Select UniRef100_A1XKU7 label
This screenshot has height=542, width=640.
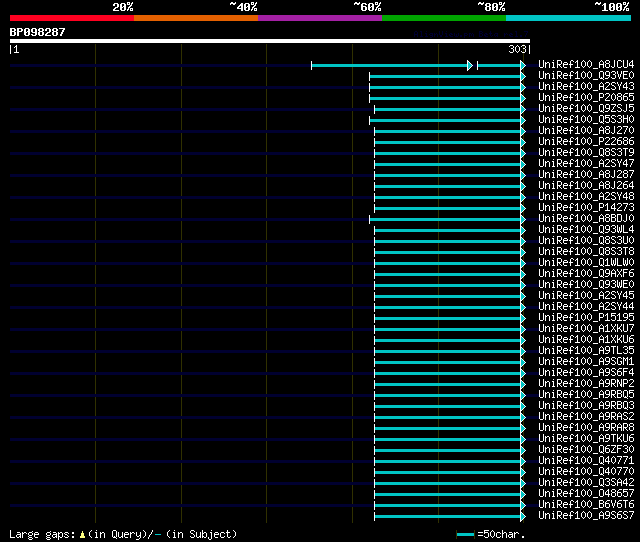[586, 329]
